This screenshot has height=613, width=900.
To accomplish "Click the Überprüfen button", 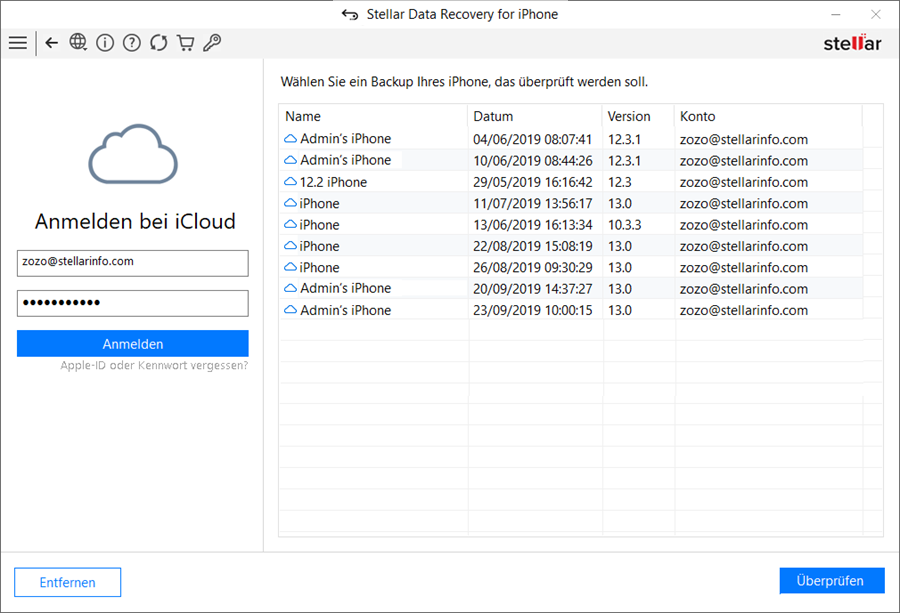I will pyautogui.click(x=832, y=581).
